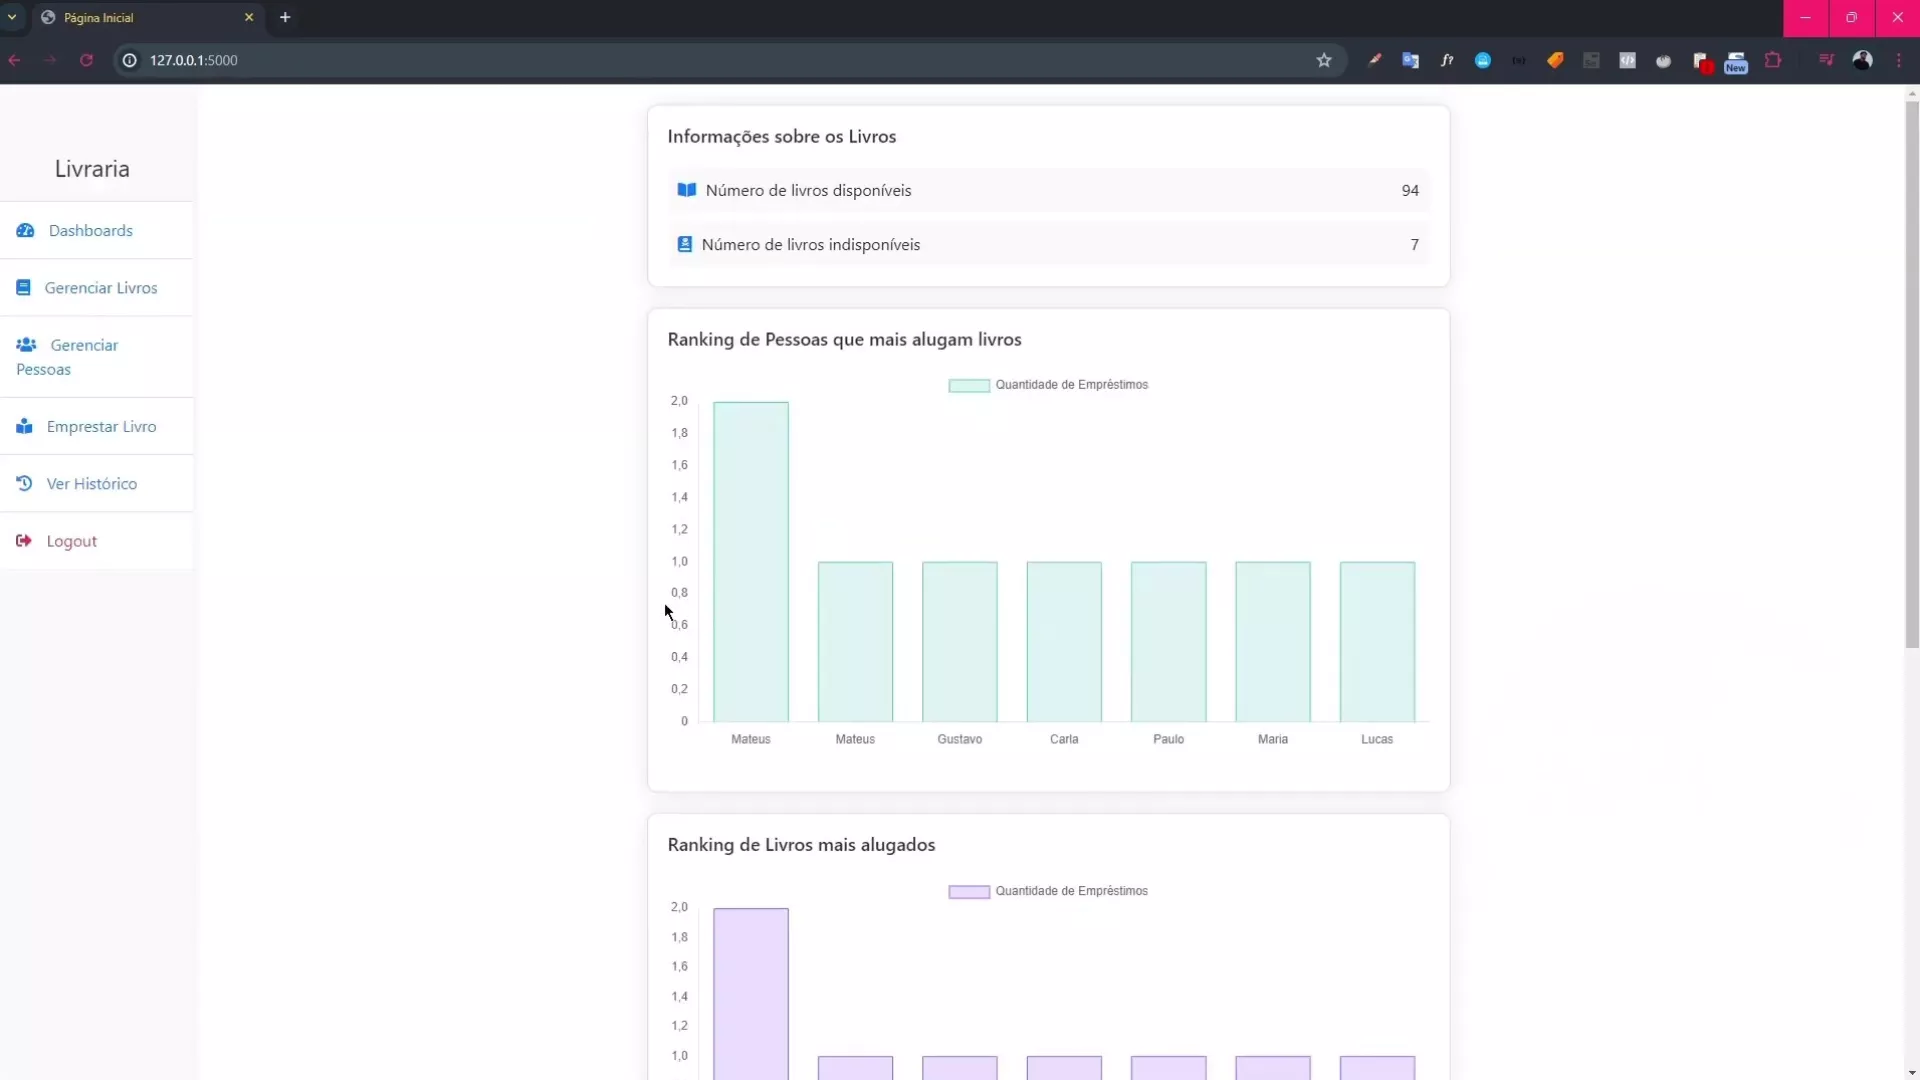Click the Emprestar Livro icon
1920x1080 pixels.
[24, 426]
